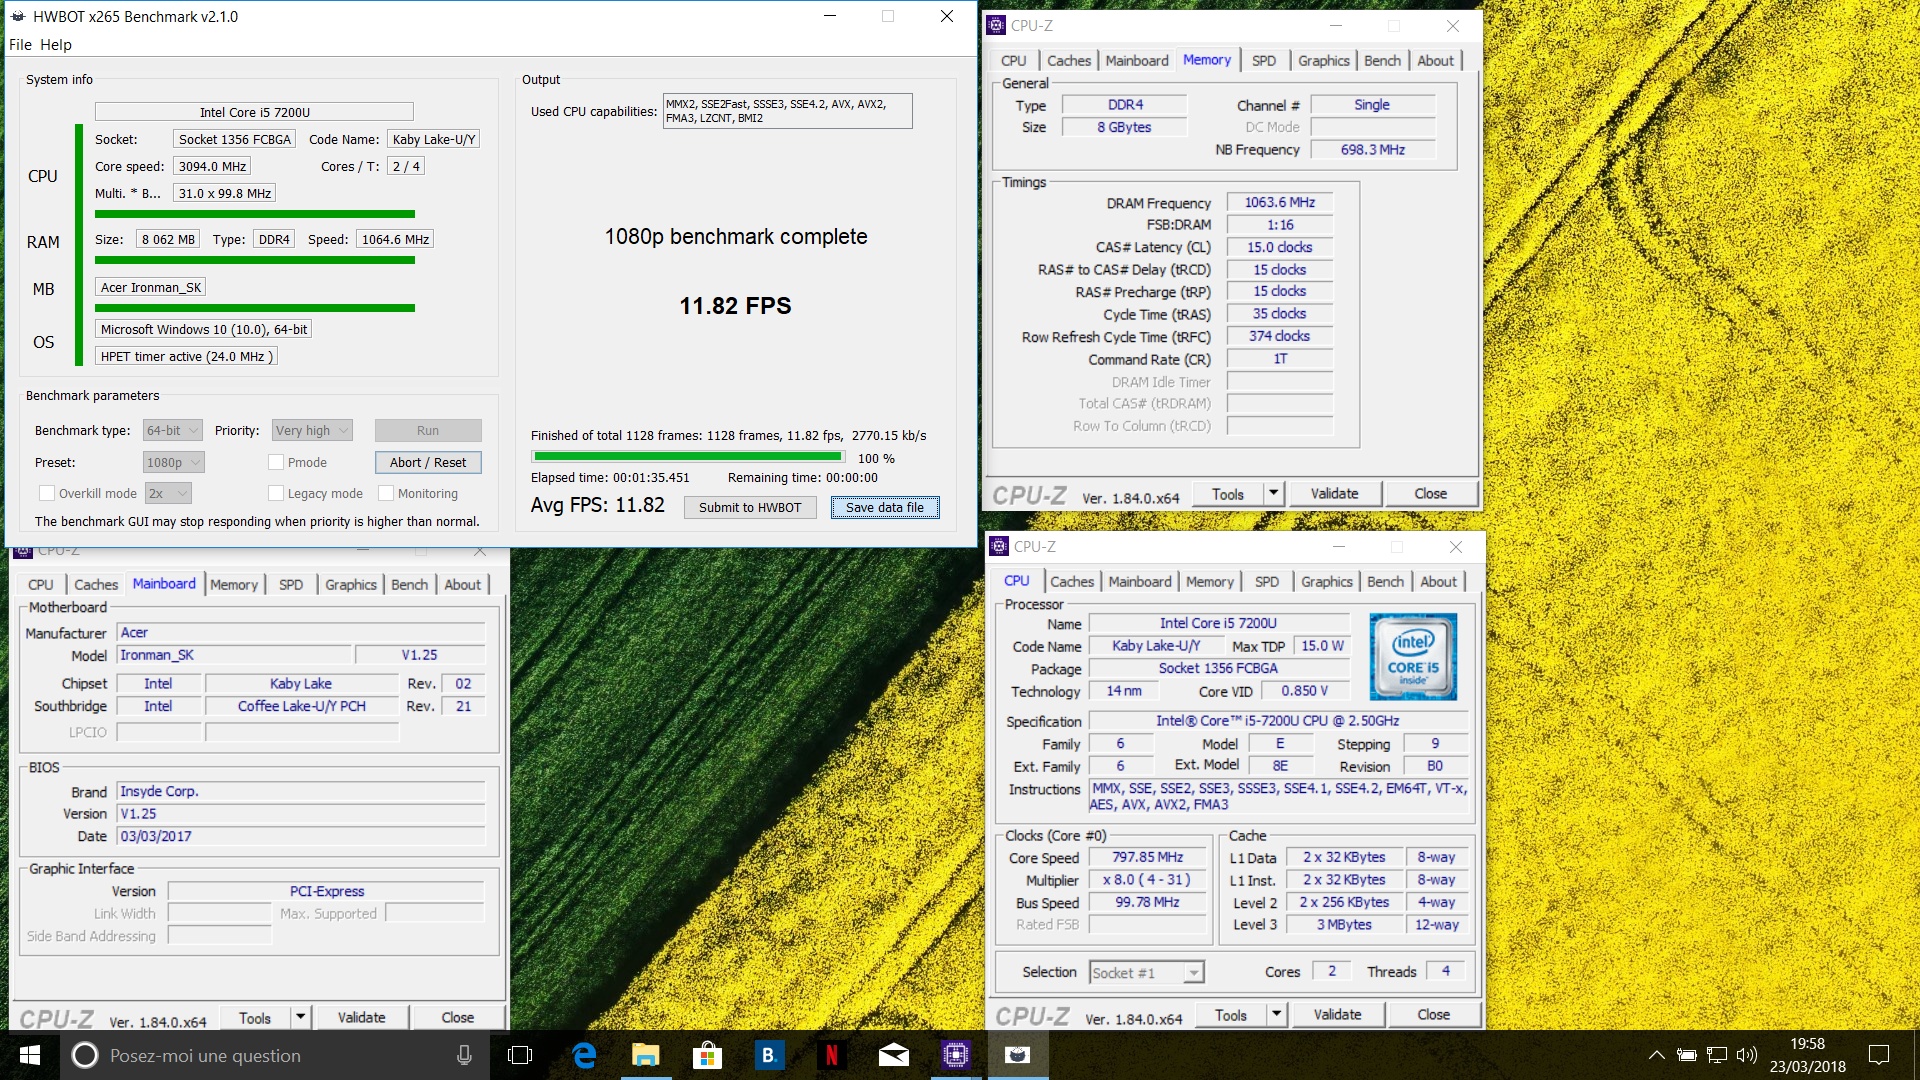Expand Tools arrow in Mainboard CPU-Z window
1920x1080 pixels.
[300, 1017]
